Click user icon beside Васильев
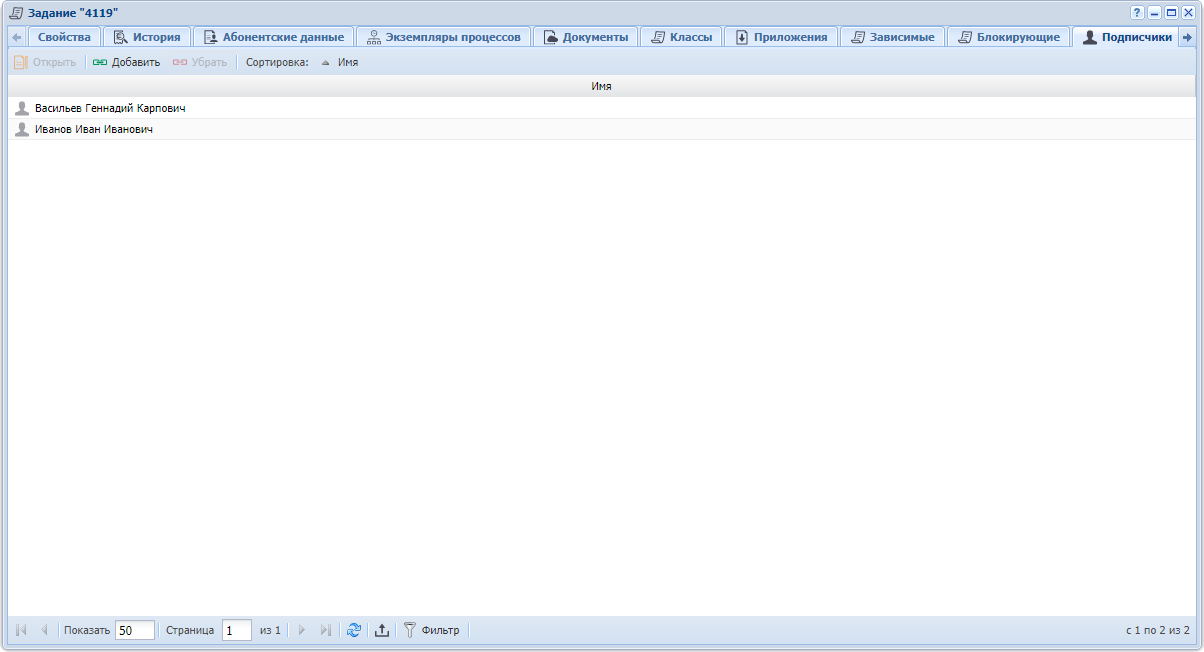Image resolution: width=1204 pixels, height=652 pixels. tap(22, 108)
